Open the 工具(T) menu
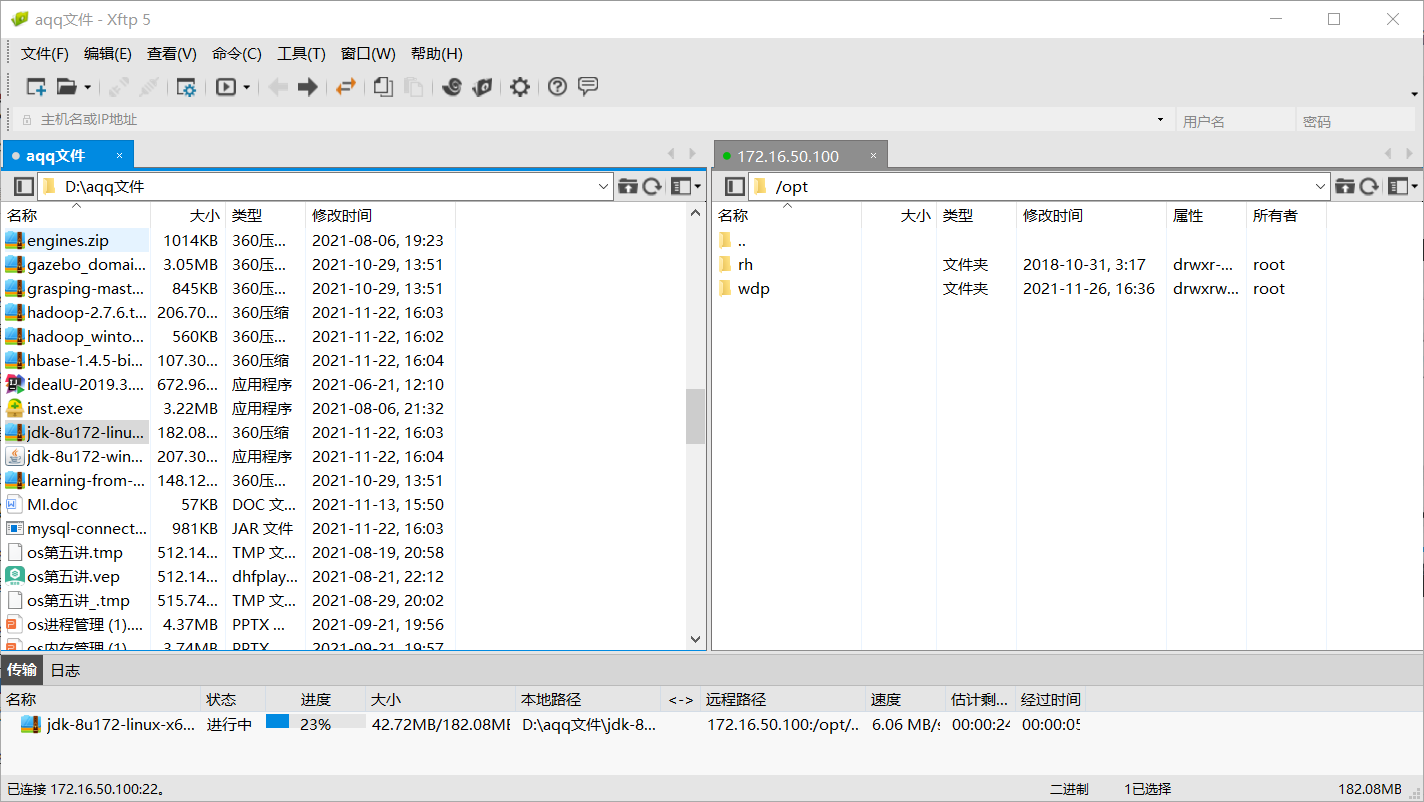 point(302,54)
